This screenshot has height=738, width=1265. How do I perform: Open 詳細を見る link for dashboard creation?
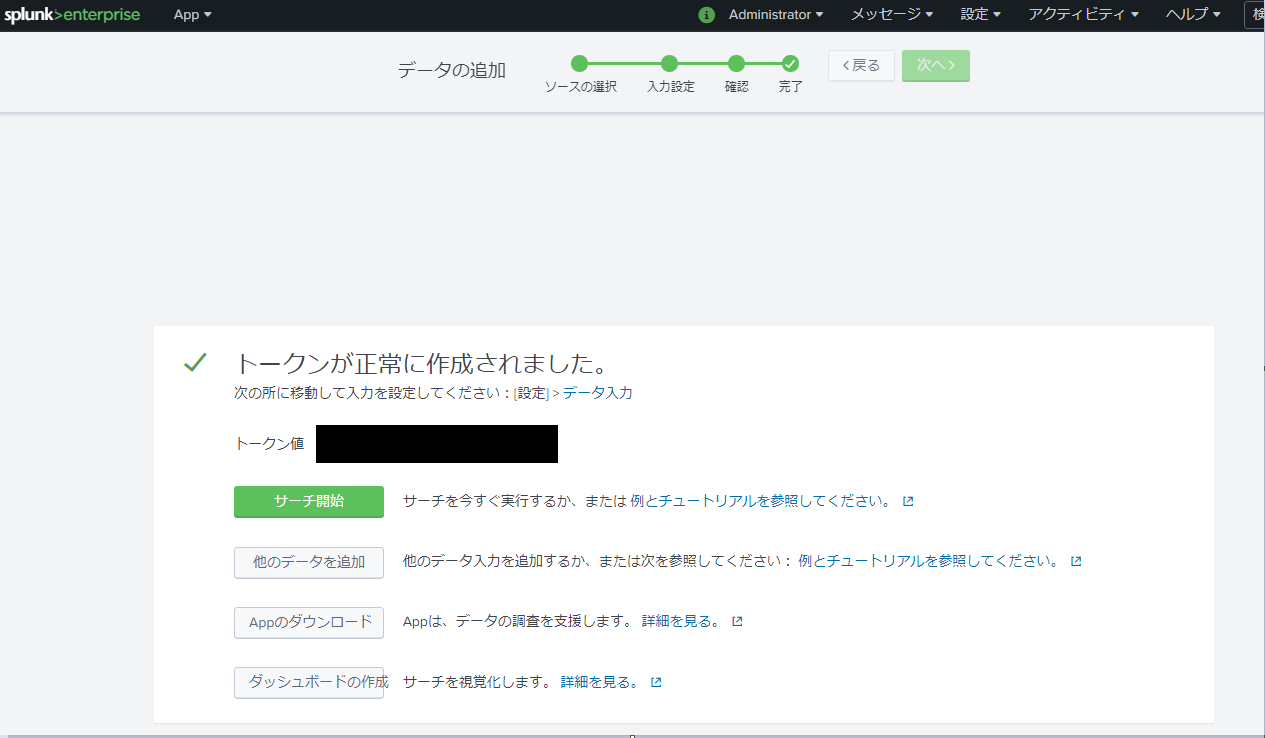pyautogui.click(x=600, y=682)
